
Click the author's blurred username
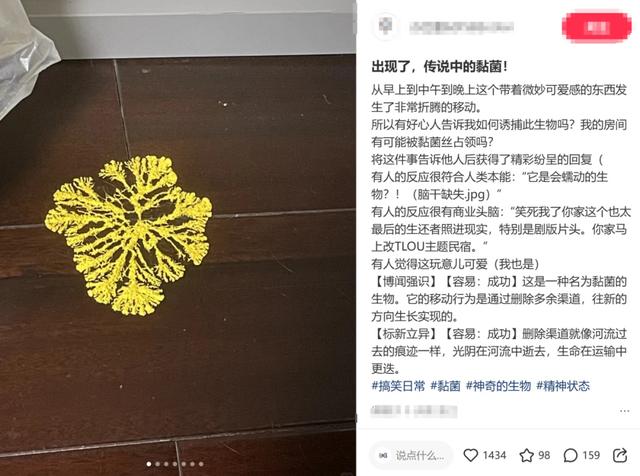click(461, 27)
